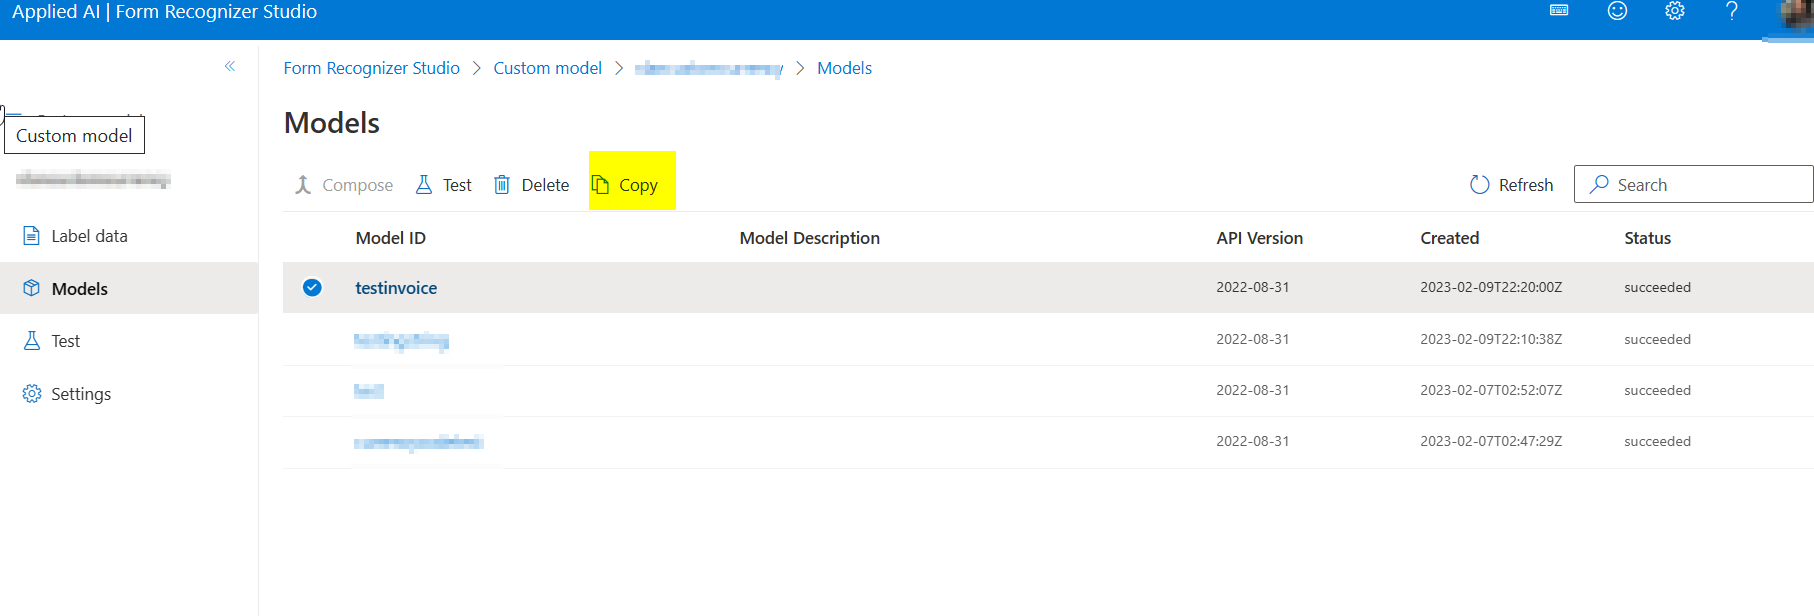This screenshot has height=616, width=1814.
Task: Refresh the models list
Action: point(1511,185)
